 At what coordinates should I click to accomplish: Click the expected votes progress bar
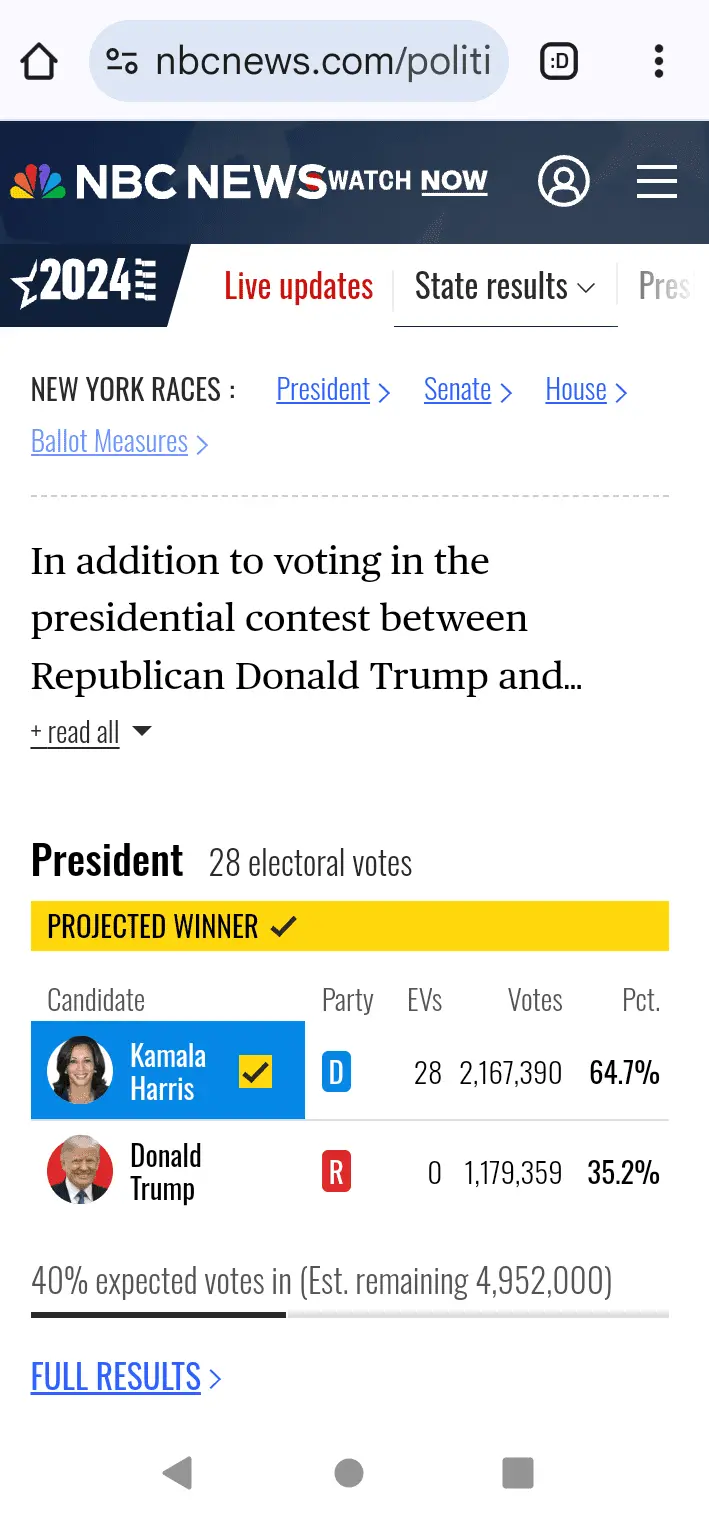pyautogui.click(x=350, y=1314)
